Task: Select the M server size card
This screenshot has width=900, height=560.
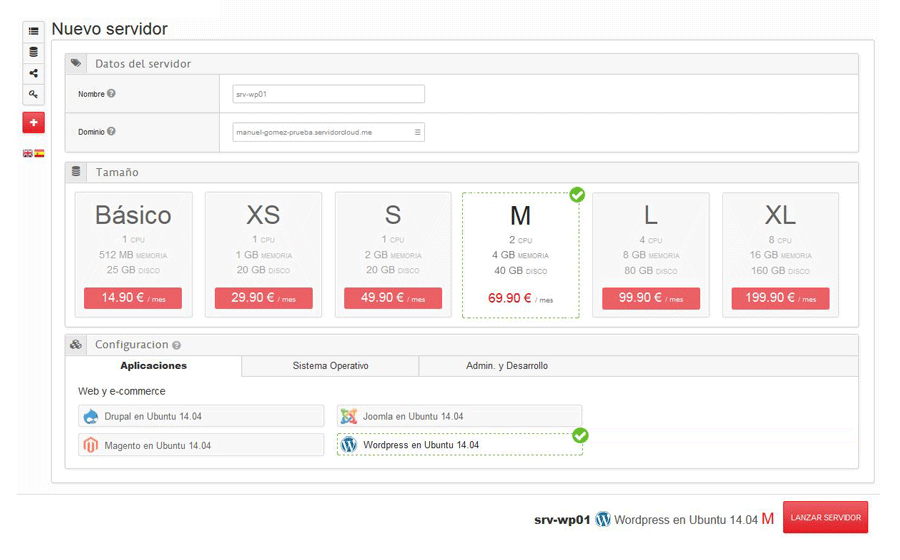Action: 521,255
